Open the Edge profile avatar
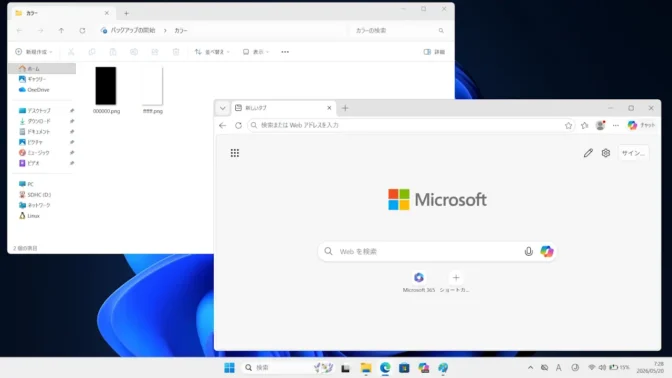Image resolution: width=672 pixels, height=378 pixels. [x=600, y=125]
